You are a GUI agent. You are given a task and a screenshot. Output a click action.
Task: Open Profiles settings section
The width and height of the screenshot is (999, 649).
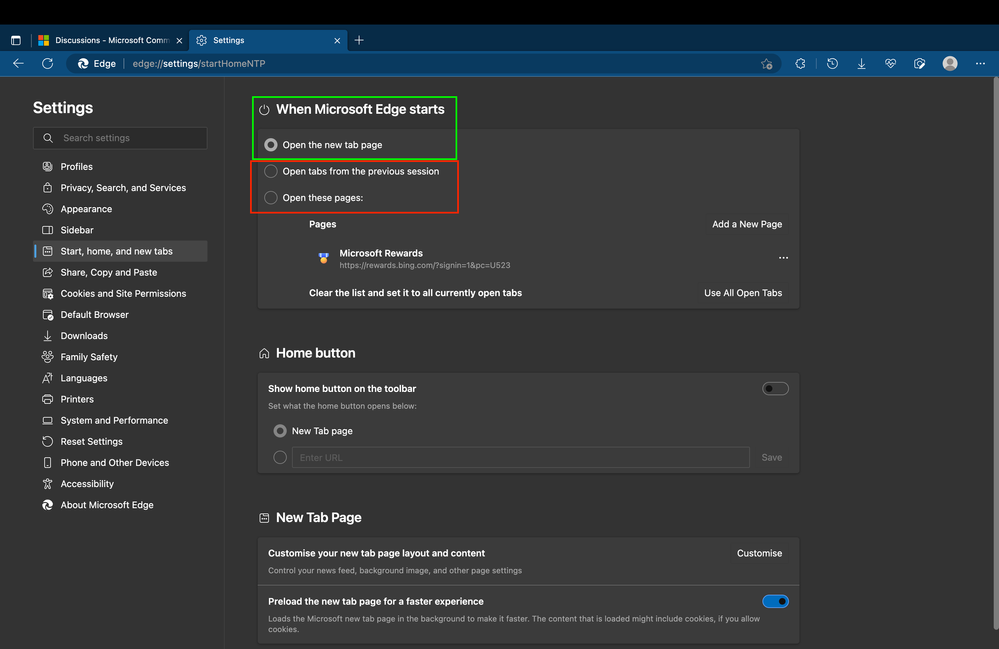(x=120, y=166)
